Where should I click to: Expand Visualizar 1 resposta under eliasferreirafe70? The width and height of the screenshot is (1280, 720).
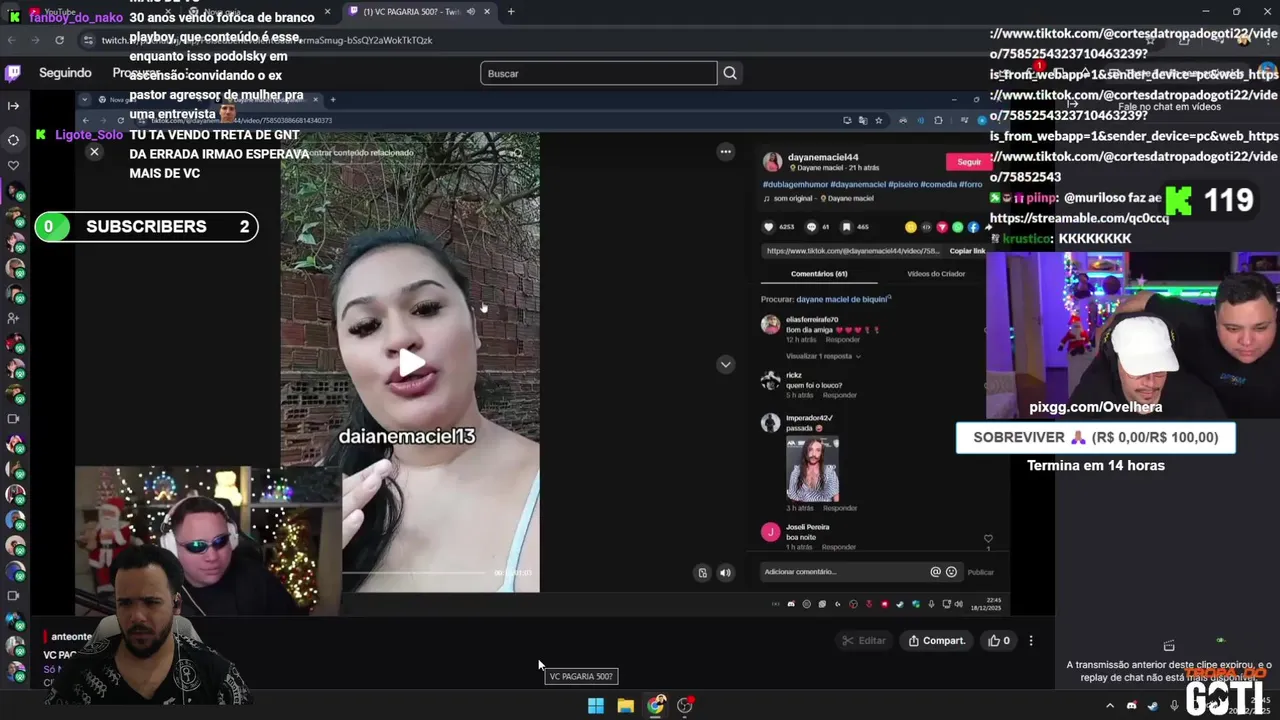[823, 356]
